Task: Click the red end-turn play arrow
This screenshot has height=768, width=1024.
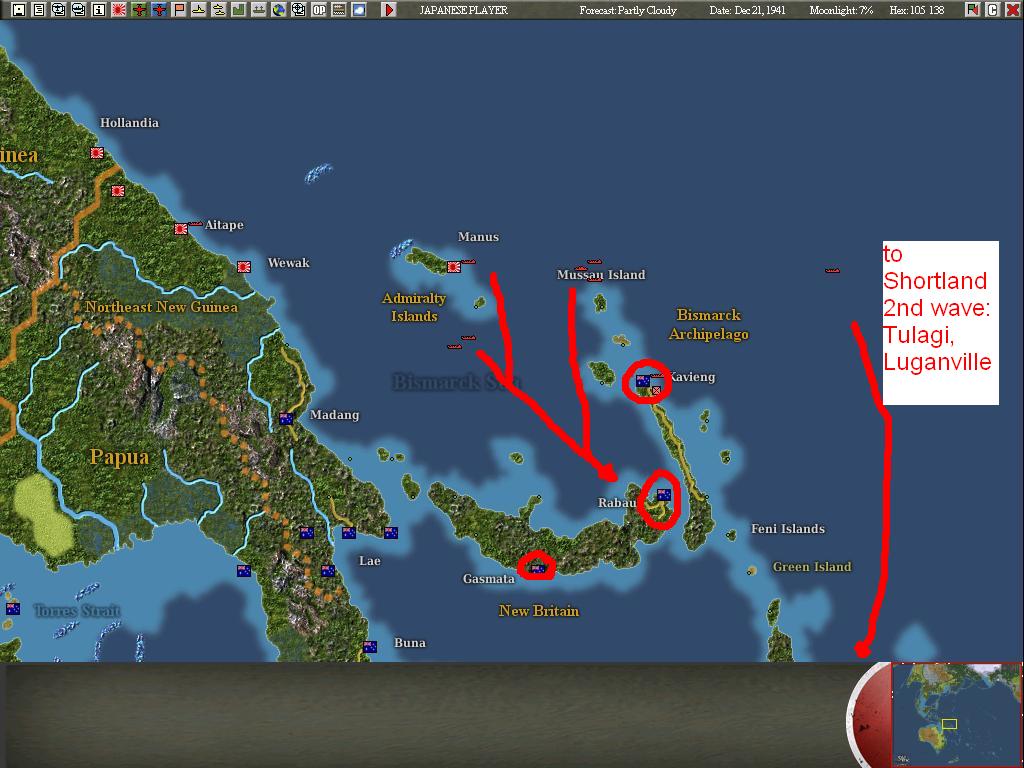Action: pos(389,10)
